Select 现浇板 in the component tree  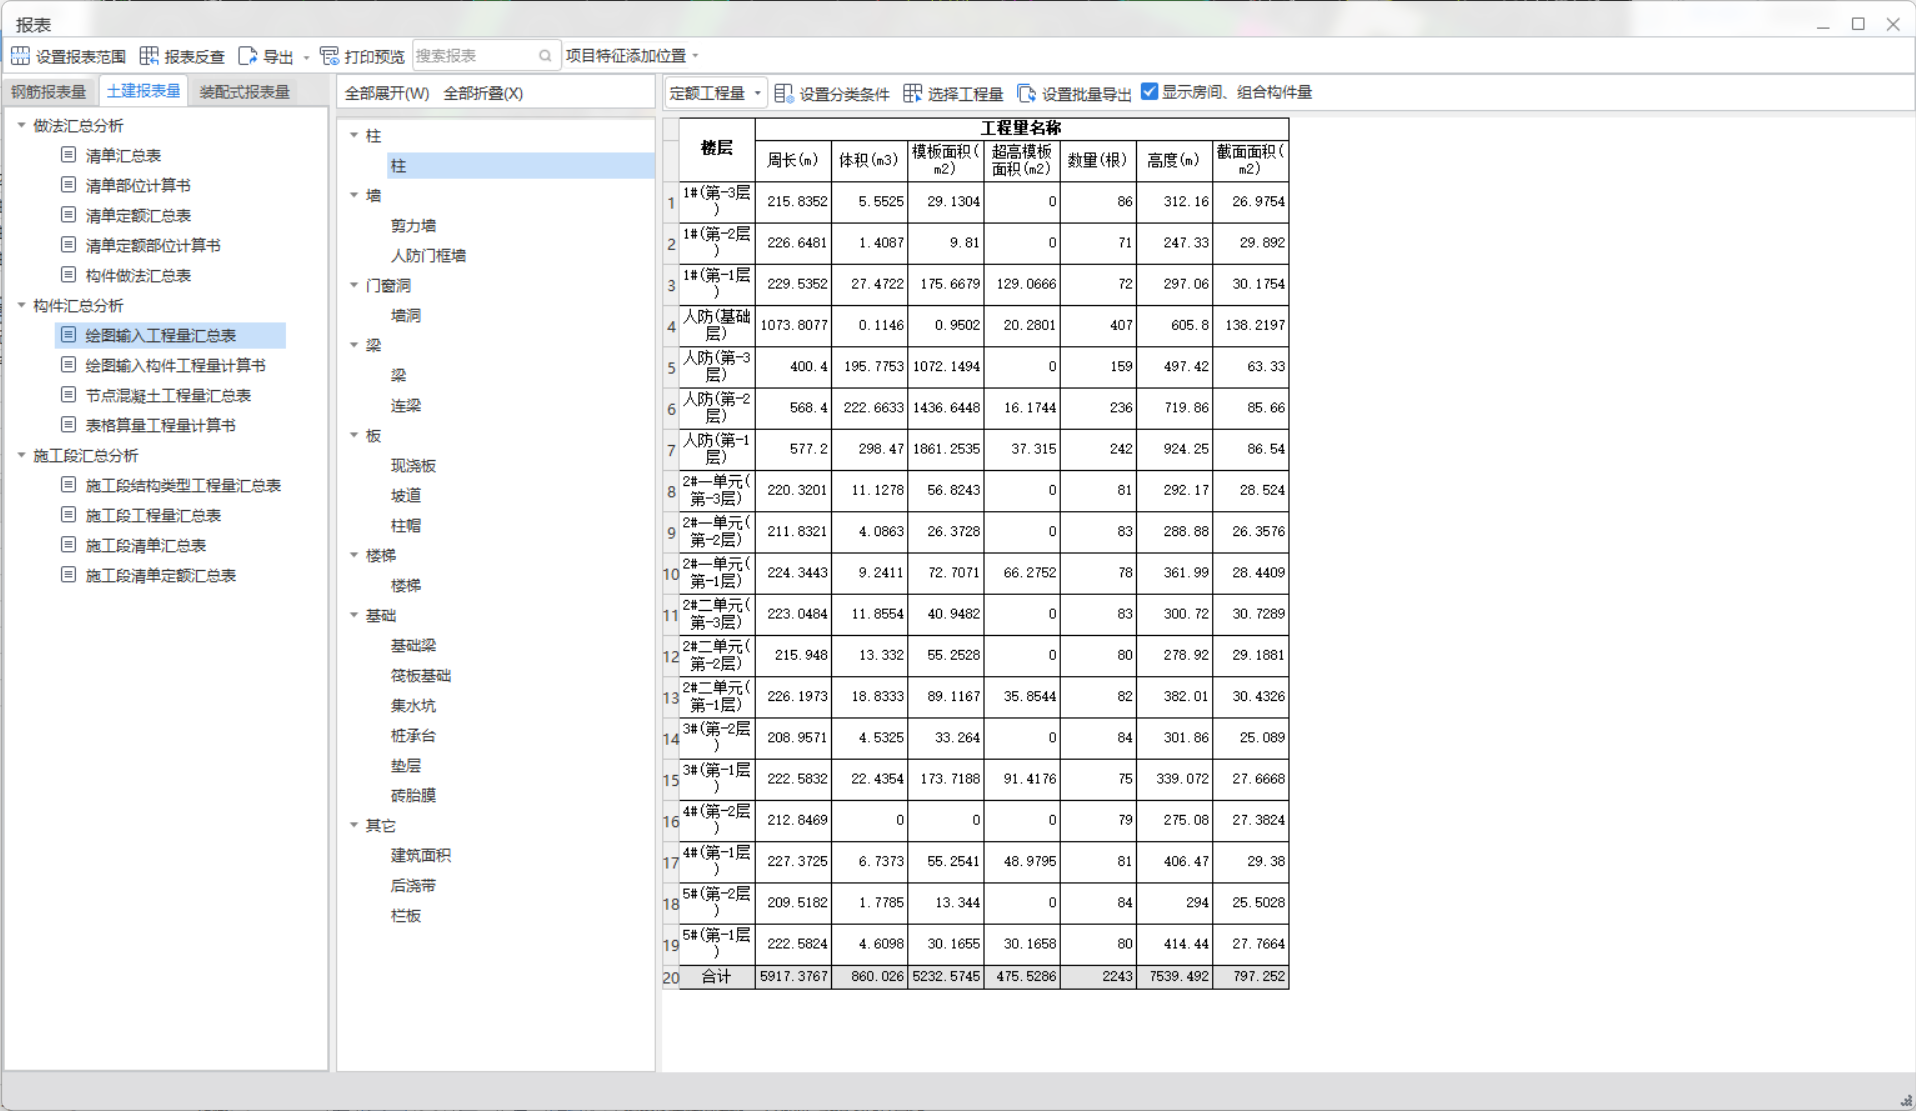(413, 466)
